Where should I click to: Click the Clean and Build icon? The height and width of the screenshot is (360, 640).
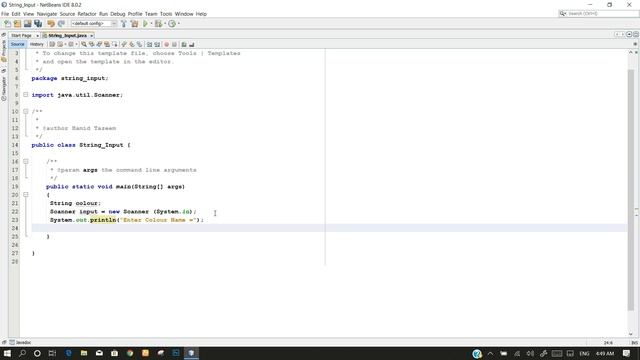[134, 24]
